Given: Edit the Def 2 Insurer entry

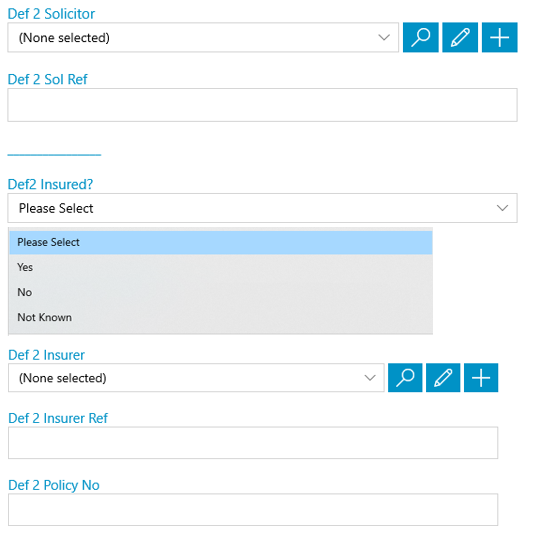Looking at the screenshot, I should coord(443,378).
